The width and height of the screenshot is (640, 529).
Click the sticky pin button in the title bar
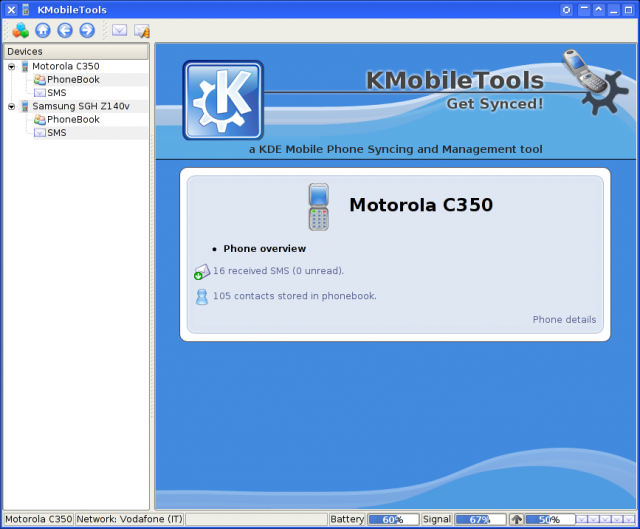(567, 10)
